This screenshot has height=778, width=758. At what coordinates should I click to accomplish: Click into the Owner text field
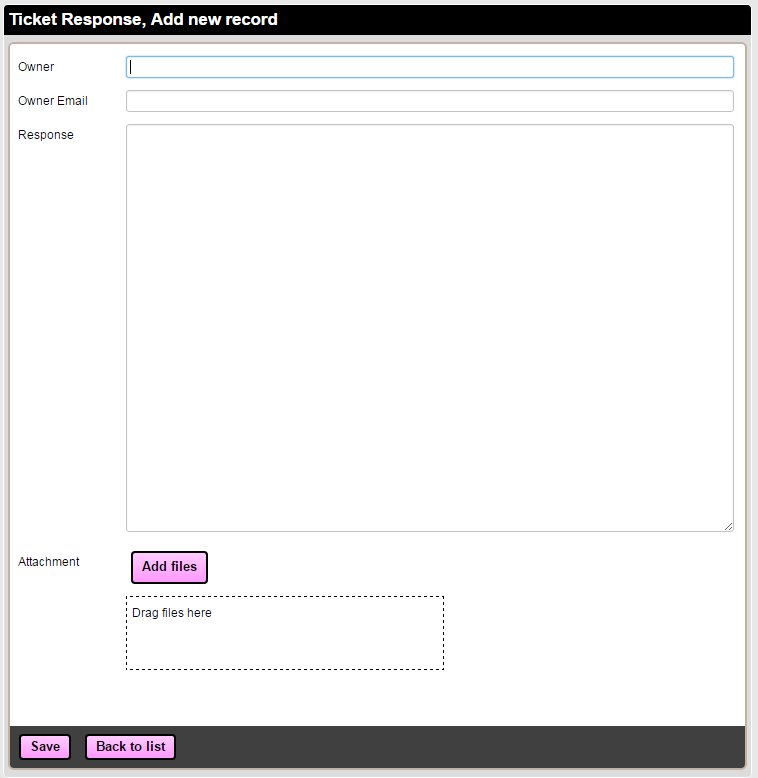[430, 67]
